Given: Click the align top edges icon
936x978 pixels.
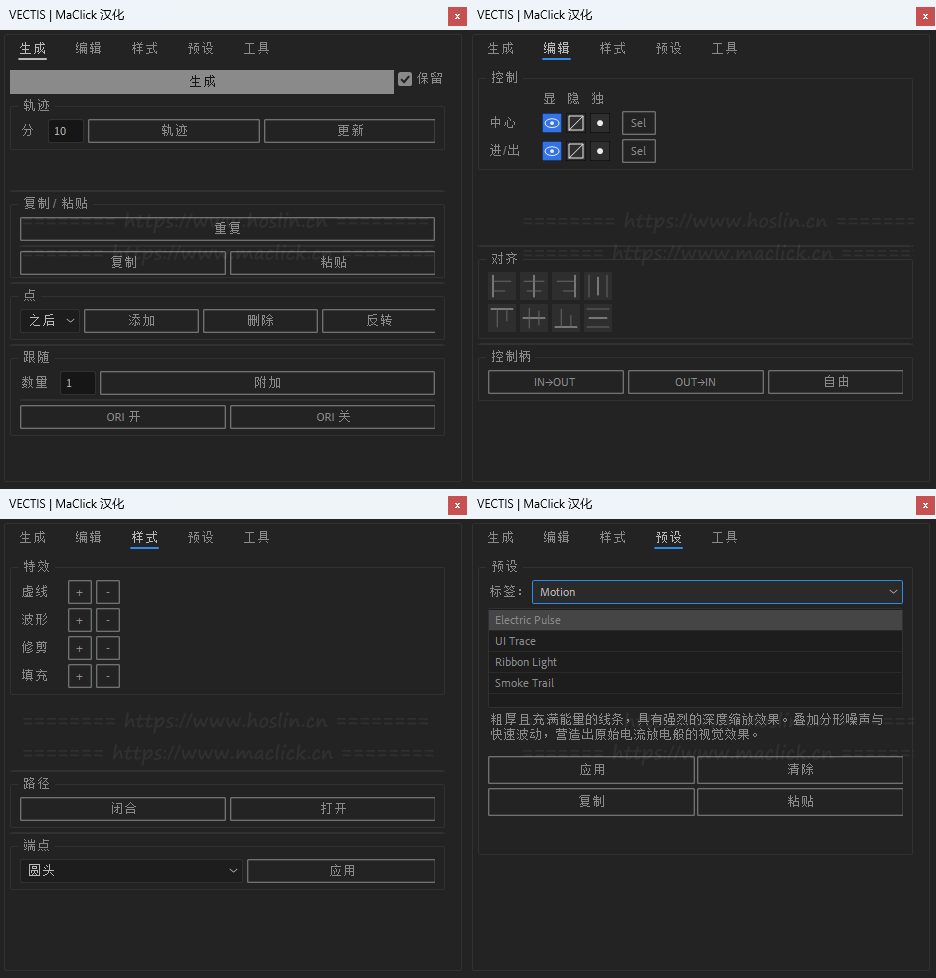Looking at the screenshot, I should 502,319.
